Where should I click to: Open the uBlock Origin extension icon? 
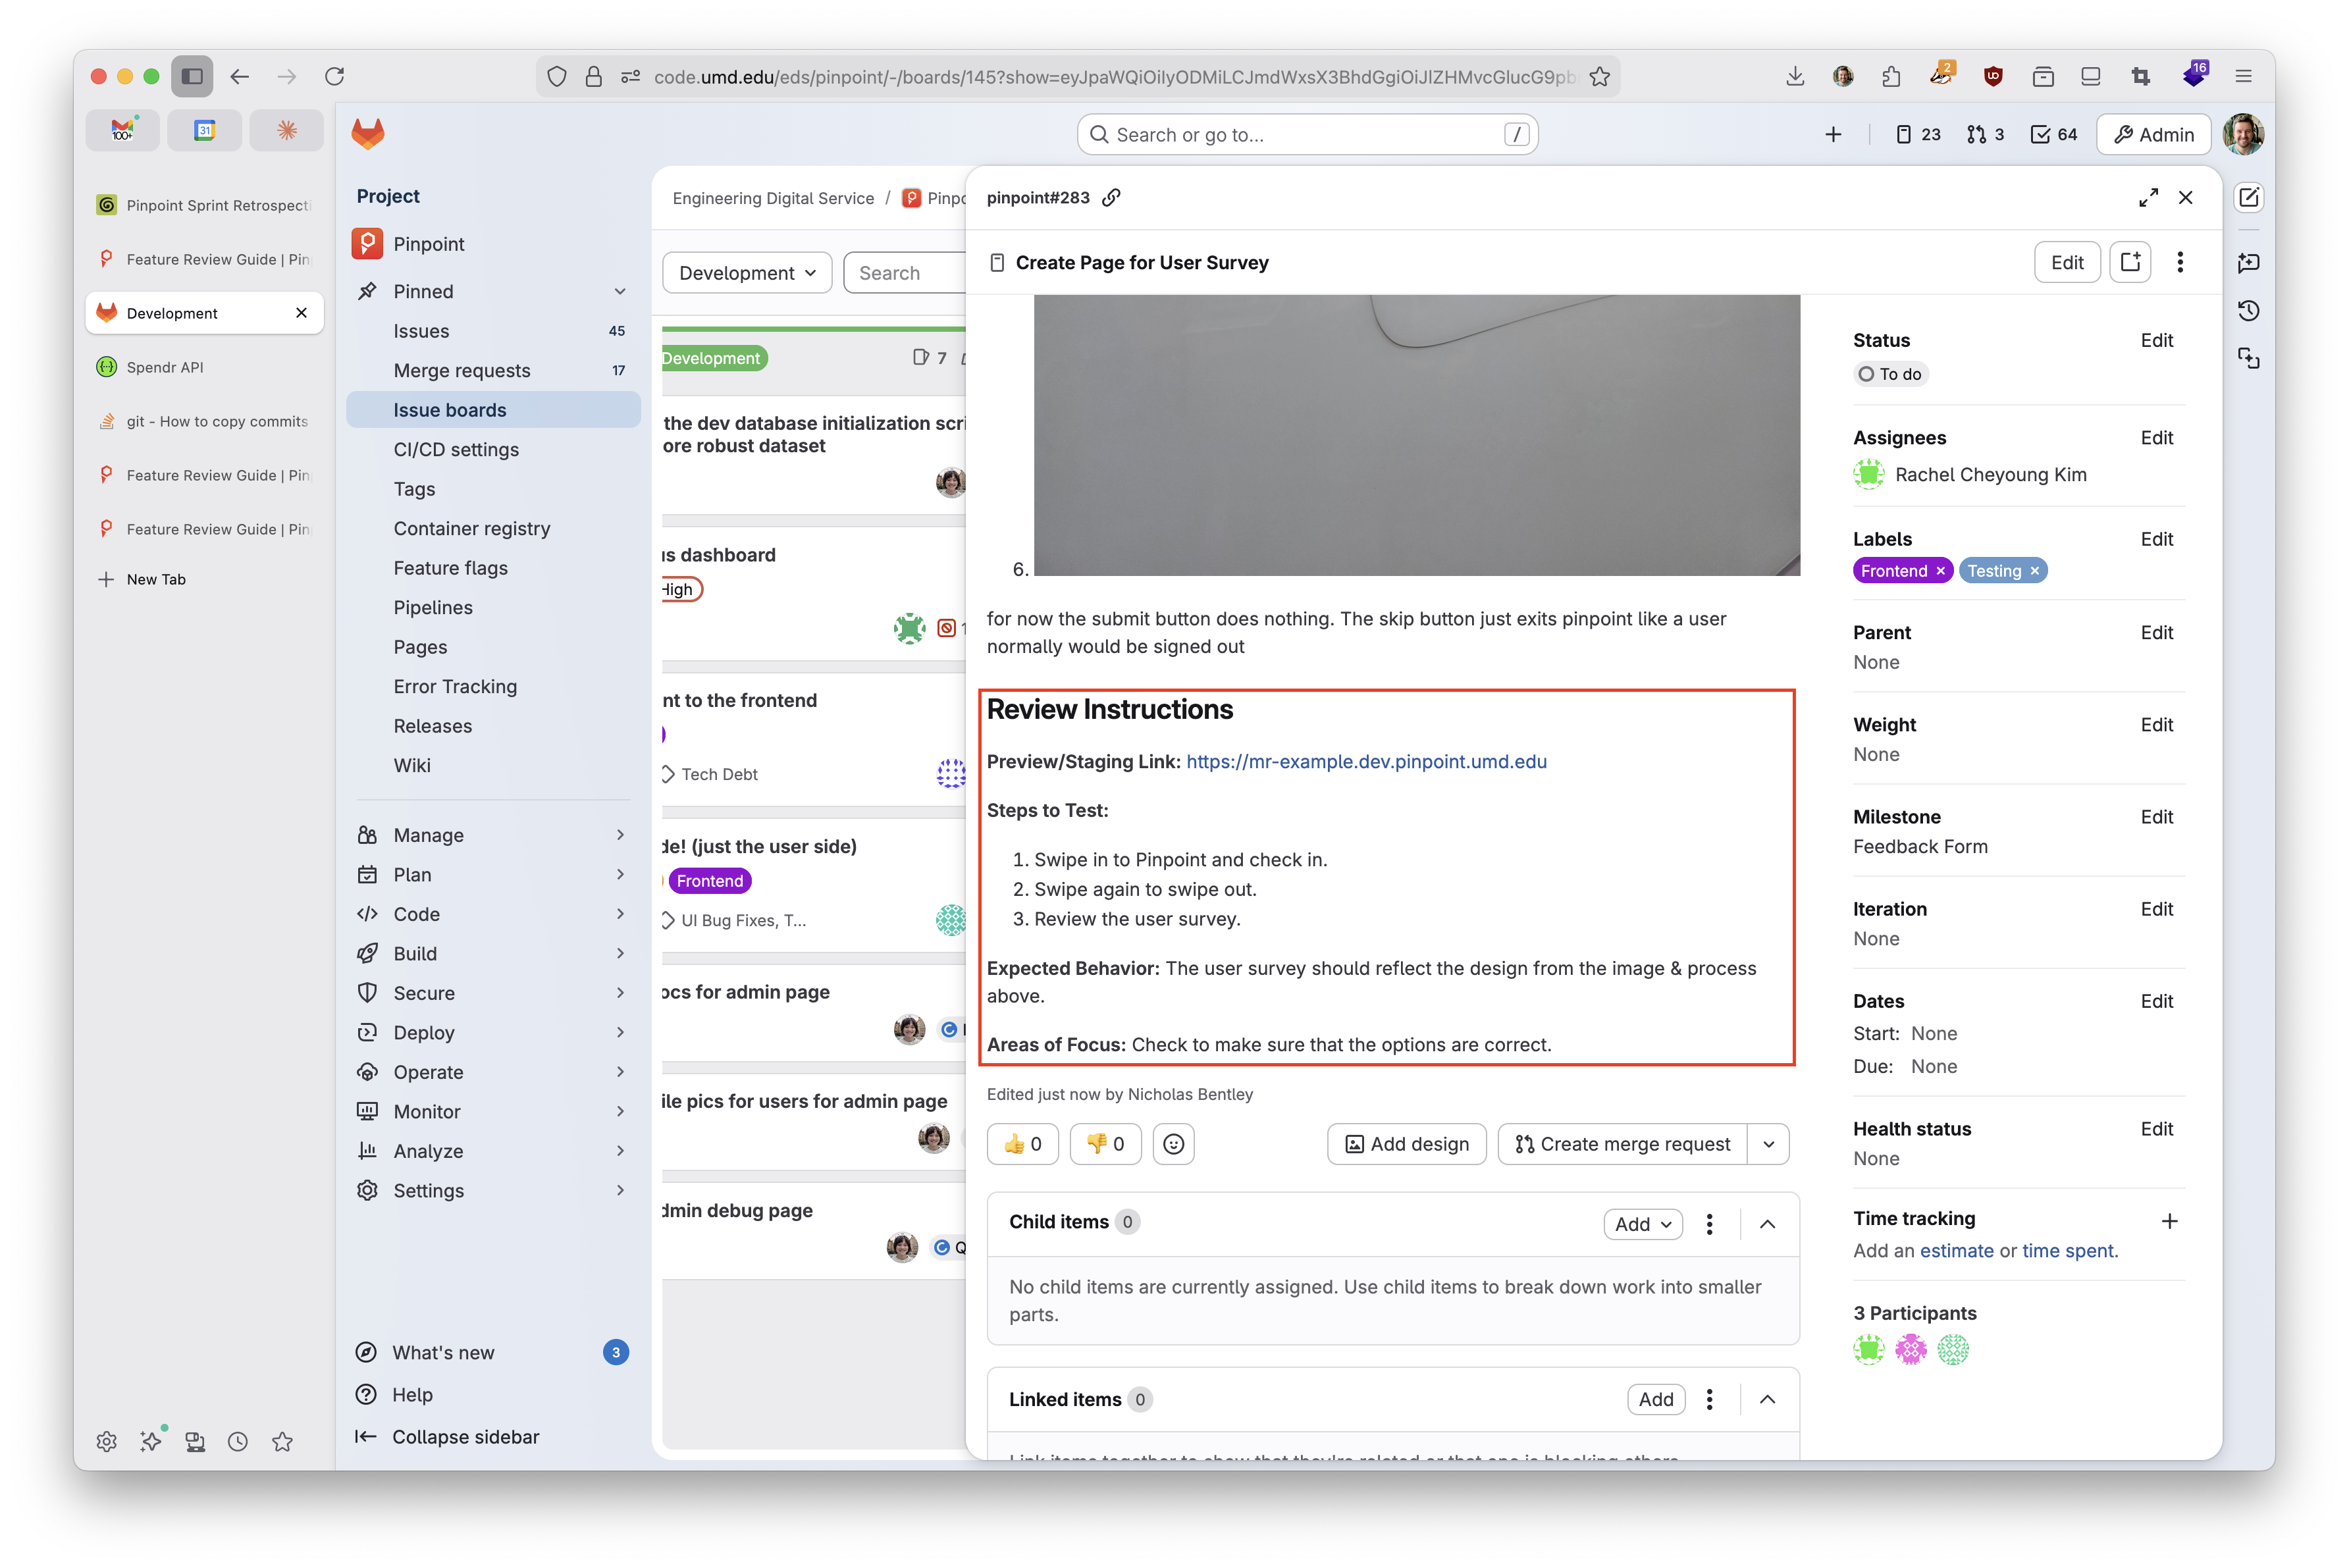[1993, 76]
